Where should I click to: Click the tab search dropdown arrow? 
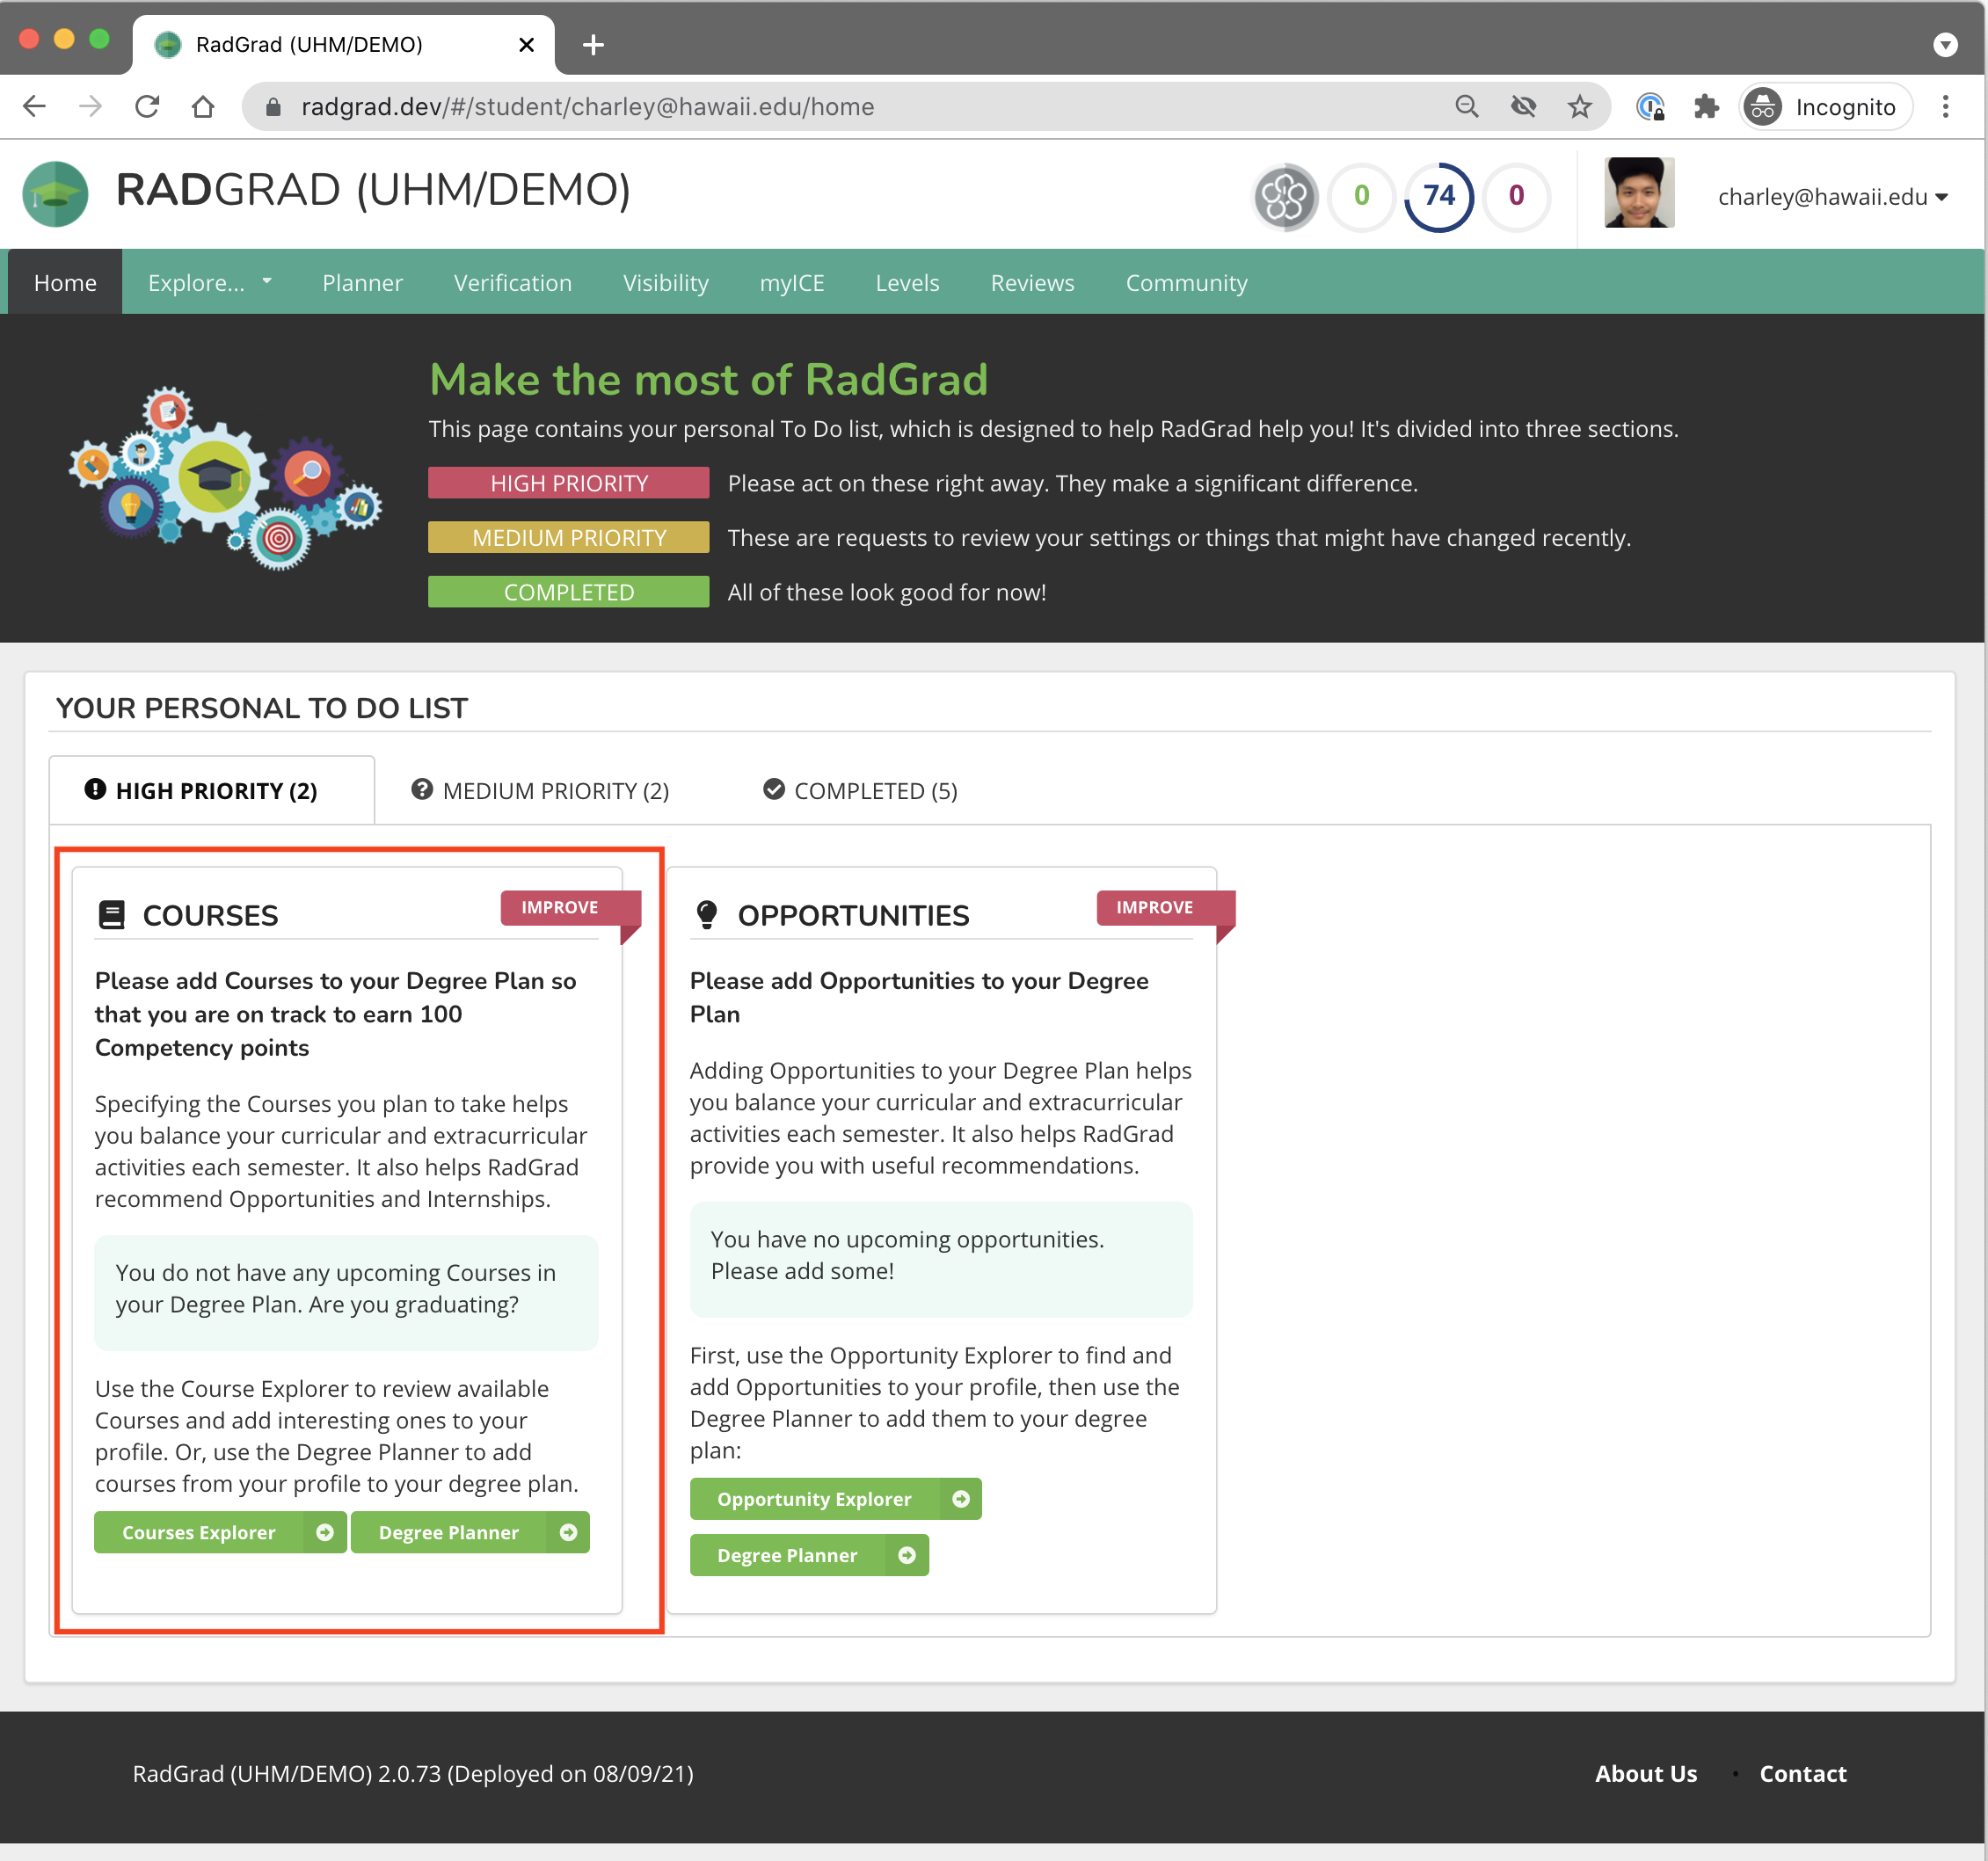[1945, 45]
